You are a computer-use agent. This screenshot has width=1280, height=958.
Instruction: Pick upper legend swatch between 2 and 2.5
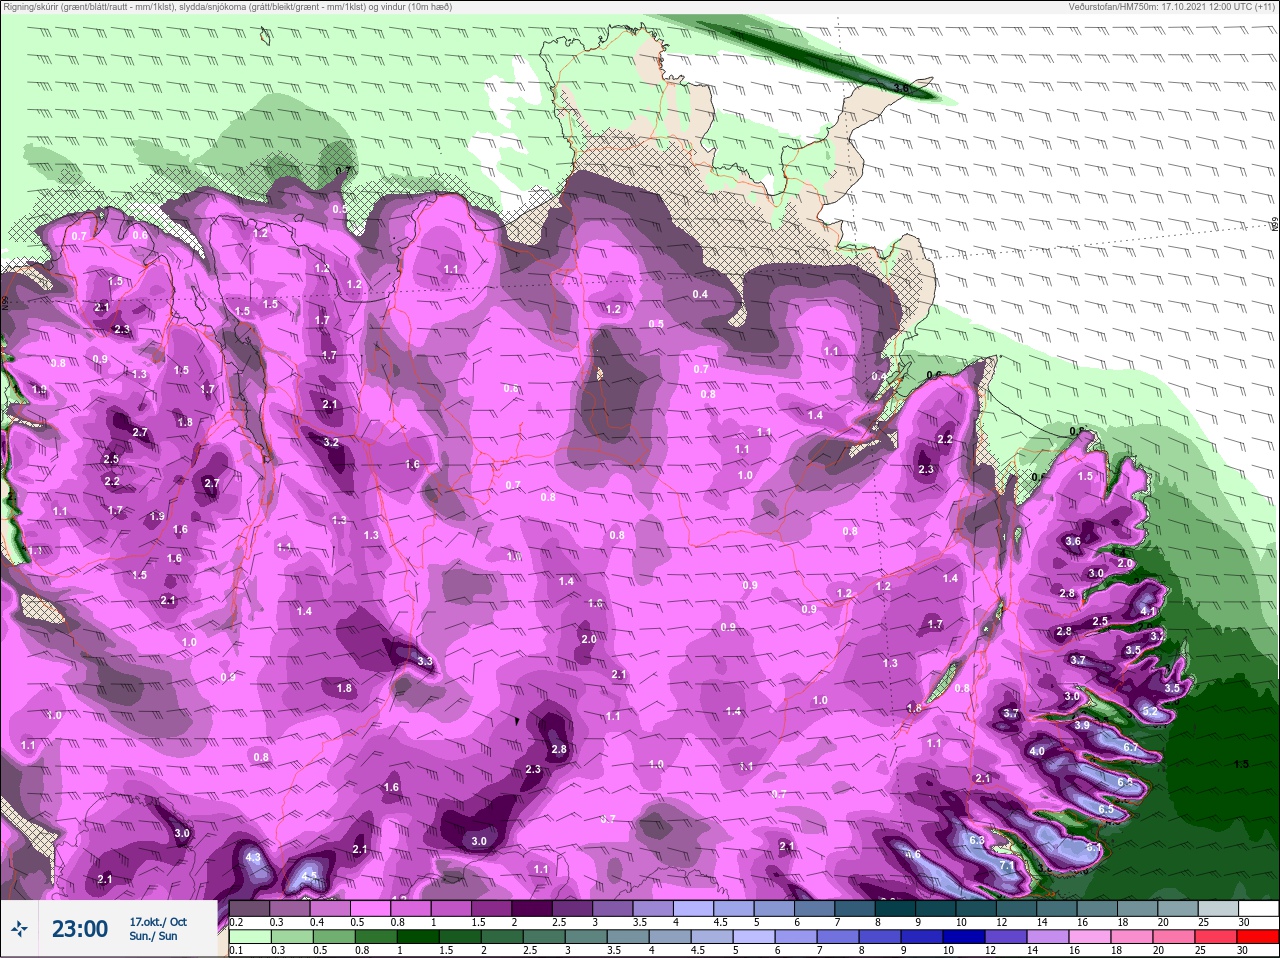533,909
